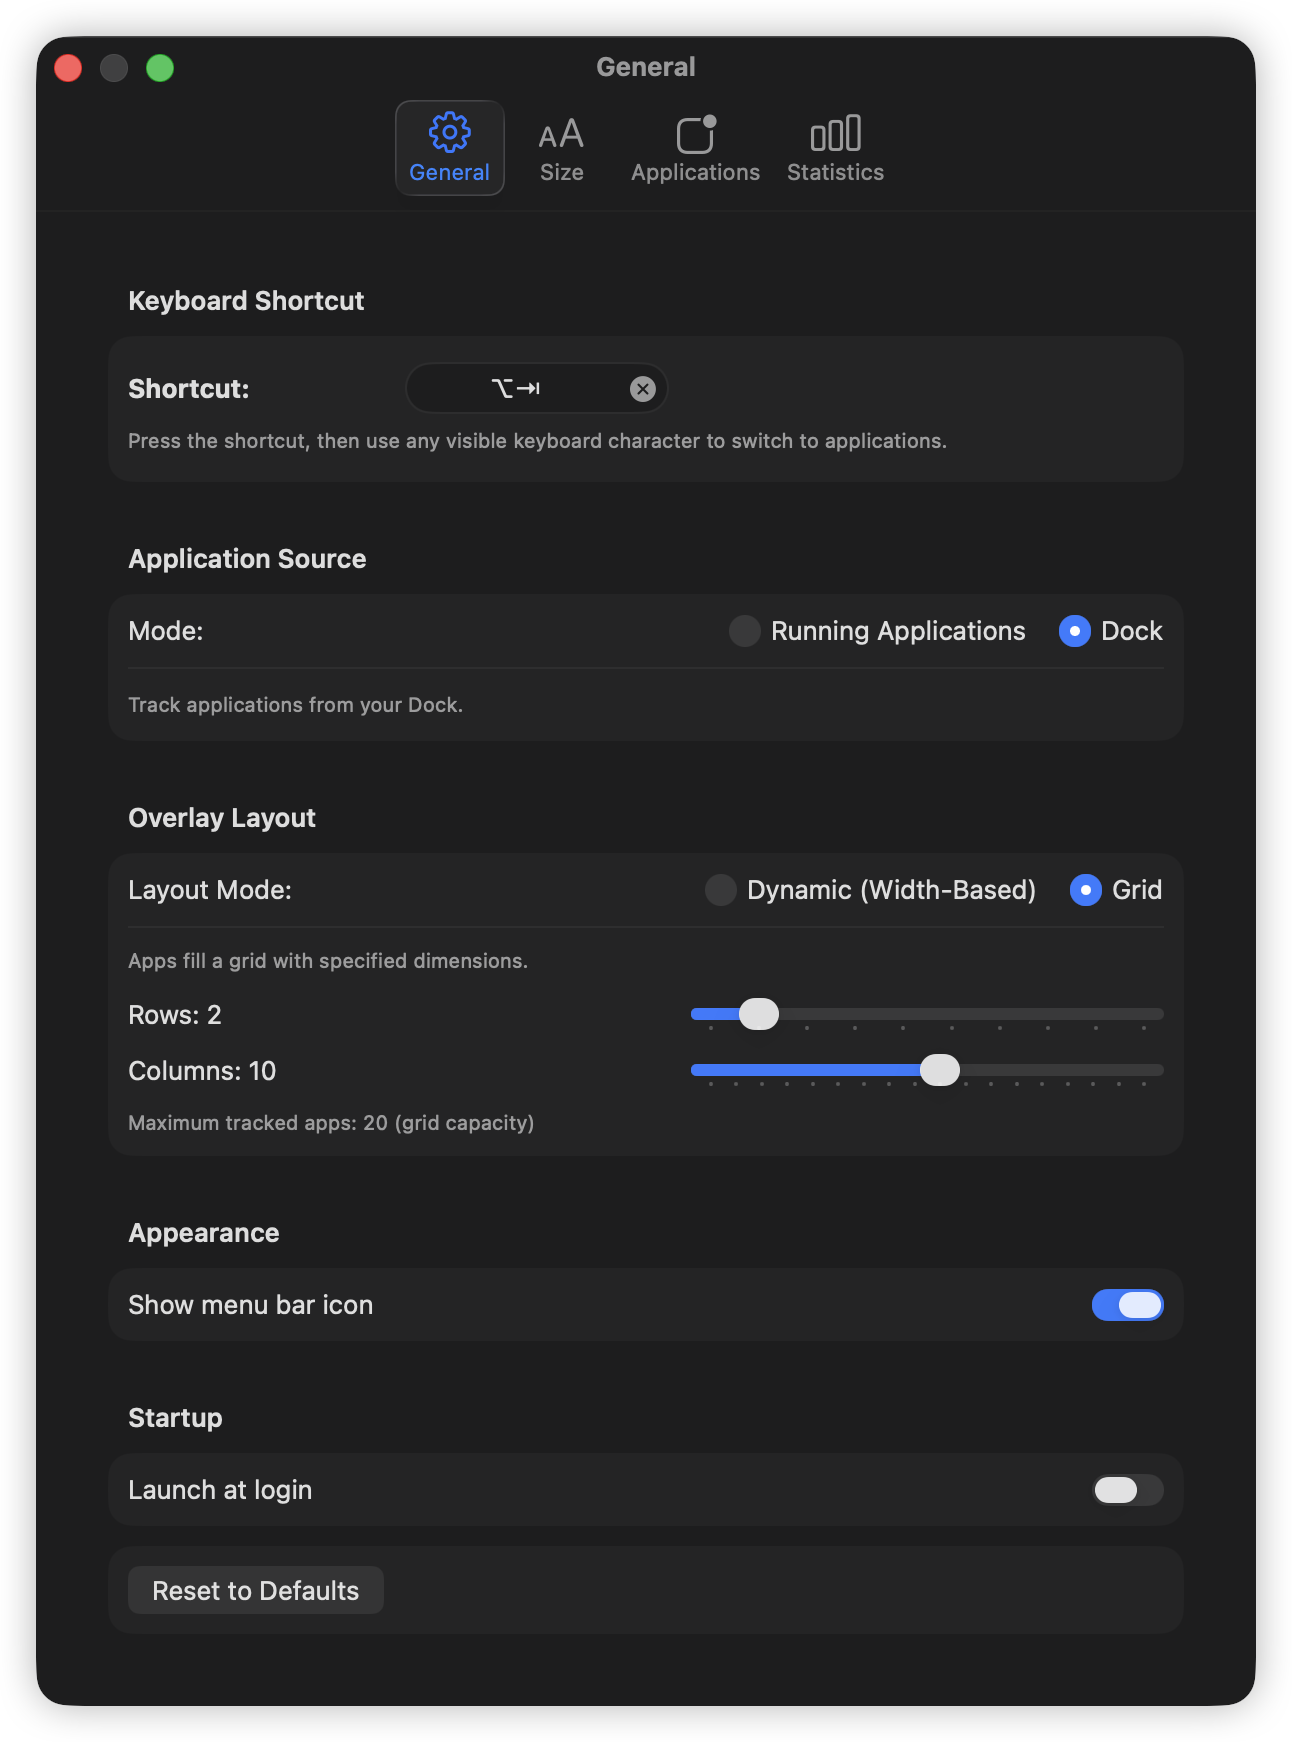Switch to the Size tab
1292x1742 pixels.
click(561, 148)
